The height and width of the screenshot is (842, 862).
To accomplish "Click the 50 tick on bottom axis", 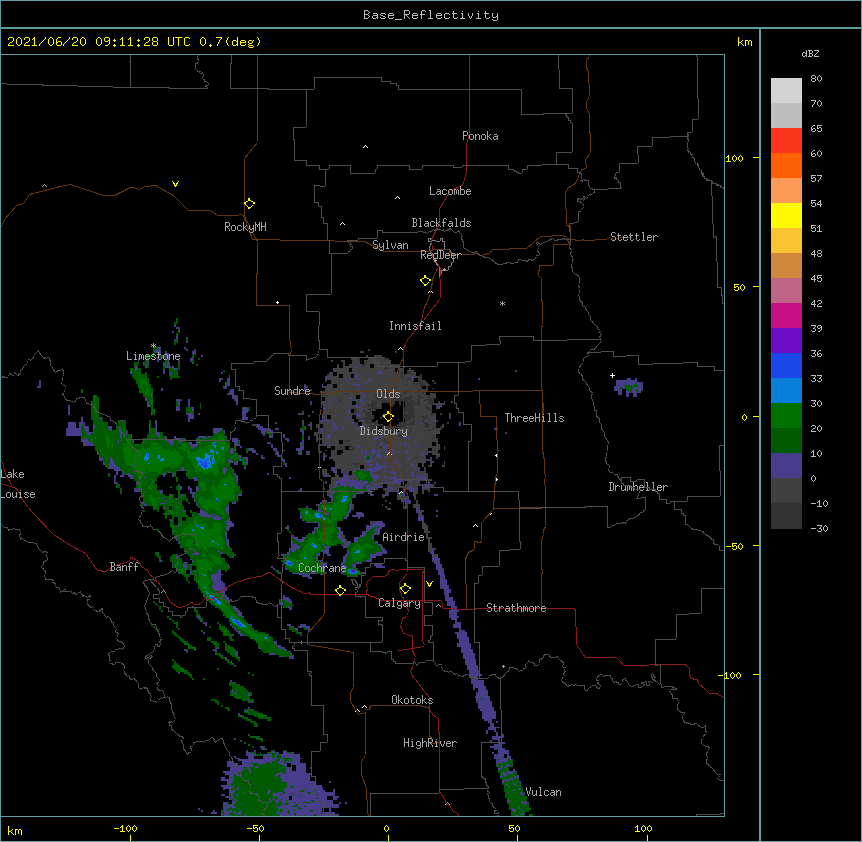I will 514,828.
